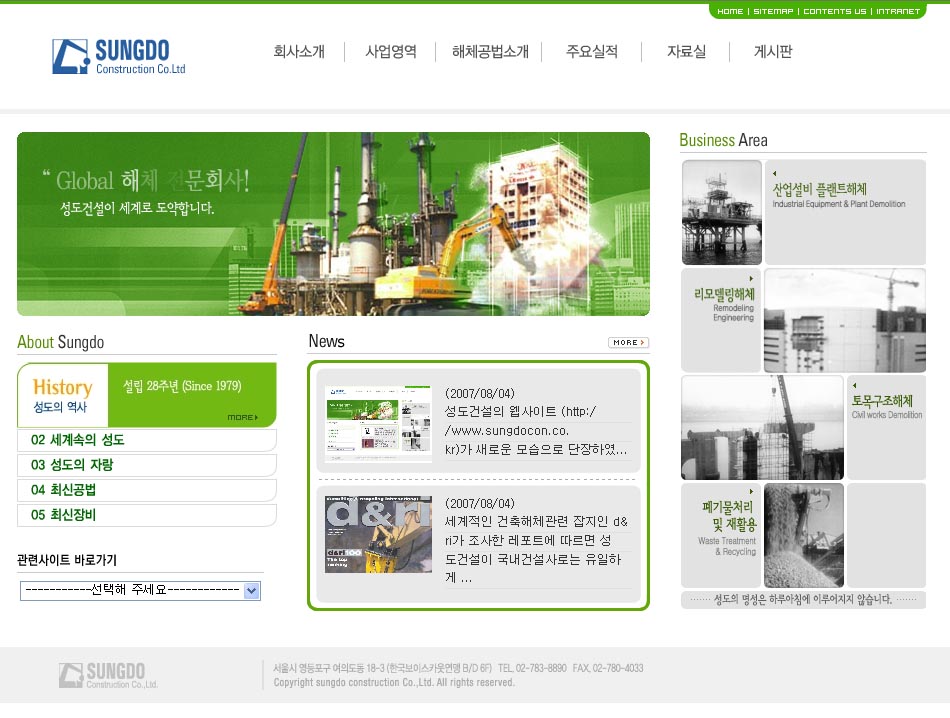Open the SITEMAP link at top
The width and height of the screenshot is (950, 718).
pos(773,11)
